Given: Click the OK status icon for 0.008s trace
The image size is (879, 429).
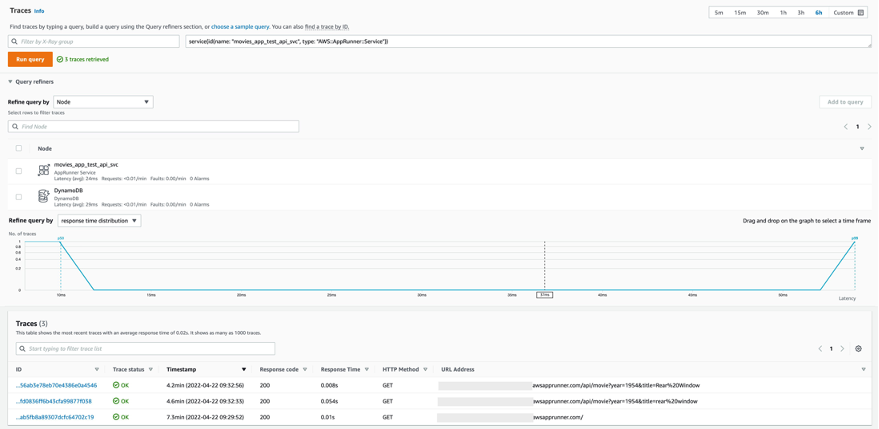Looking at the screenshot, I should click(115, 385).
